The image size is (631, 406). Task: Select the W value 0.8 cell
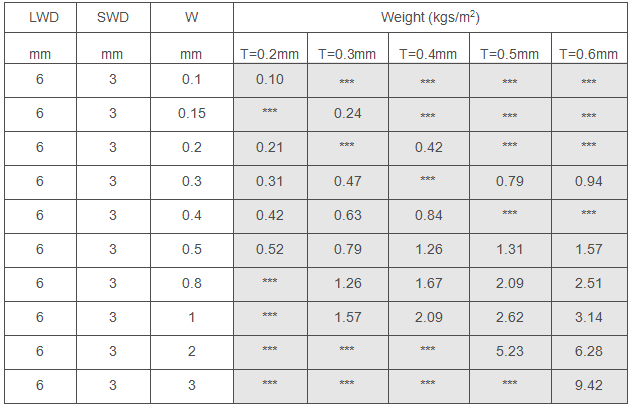tap(192, 283)
